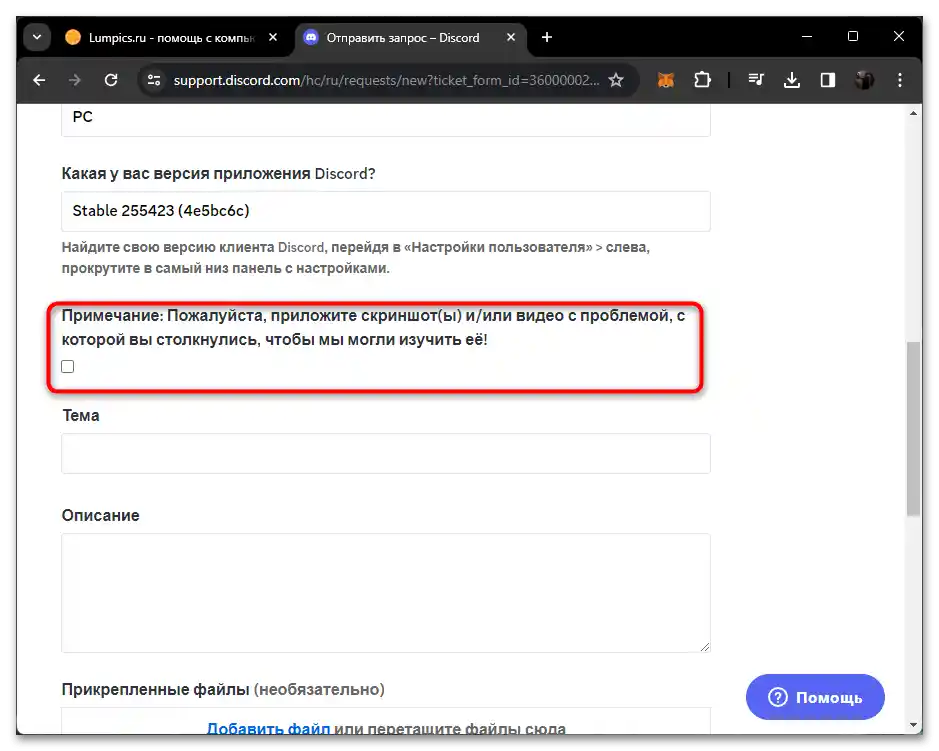Click inside the Описание text area
This screenshot has width=939, height=751.
point(385,590)
